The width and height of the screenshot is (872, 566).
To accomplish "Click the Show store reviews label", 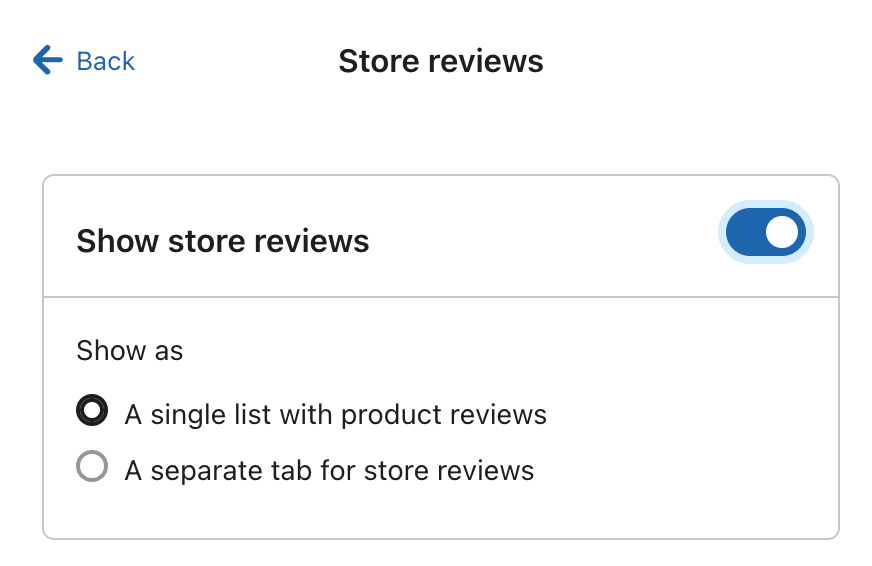I will click(x=223, y=241).
